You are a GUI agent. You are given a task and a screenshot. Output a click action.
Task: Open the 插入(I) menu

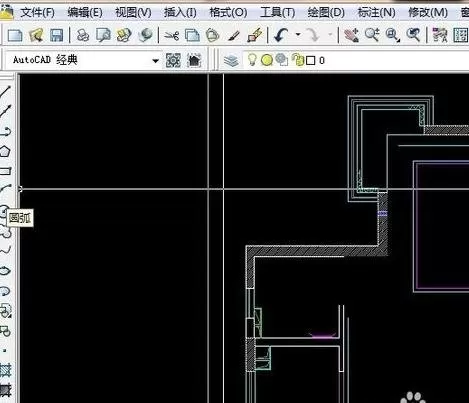pyautogui.click(x=180, y=13)
